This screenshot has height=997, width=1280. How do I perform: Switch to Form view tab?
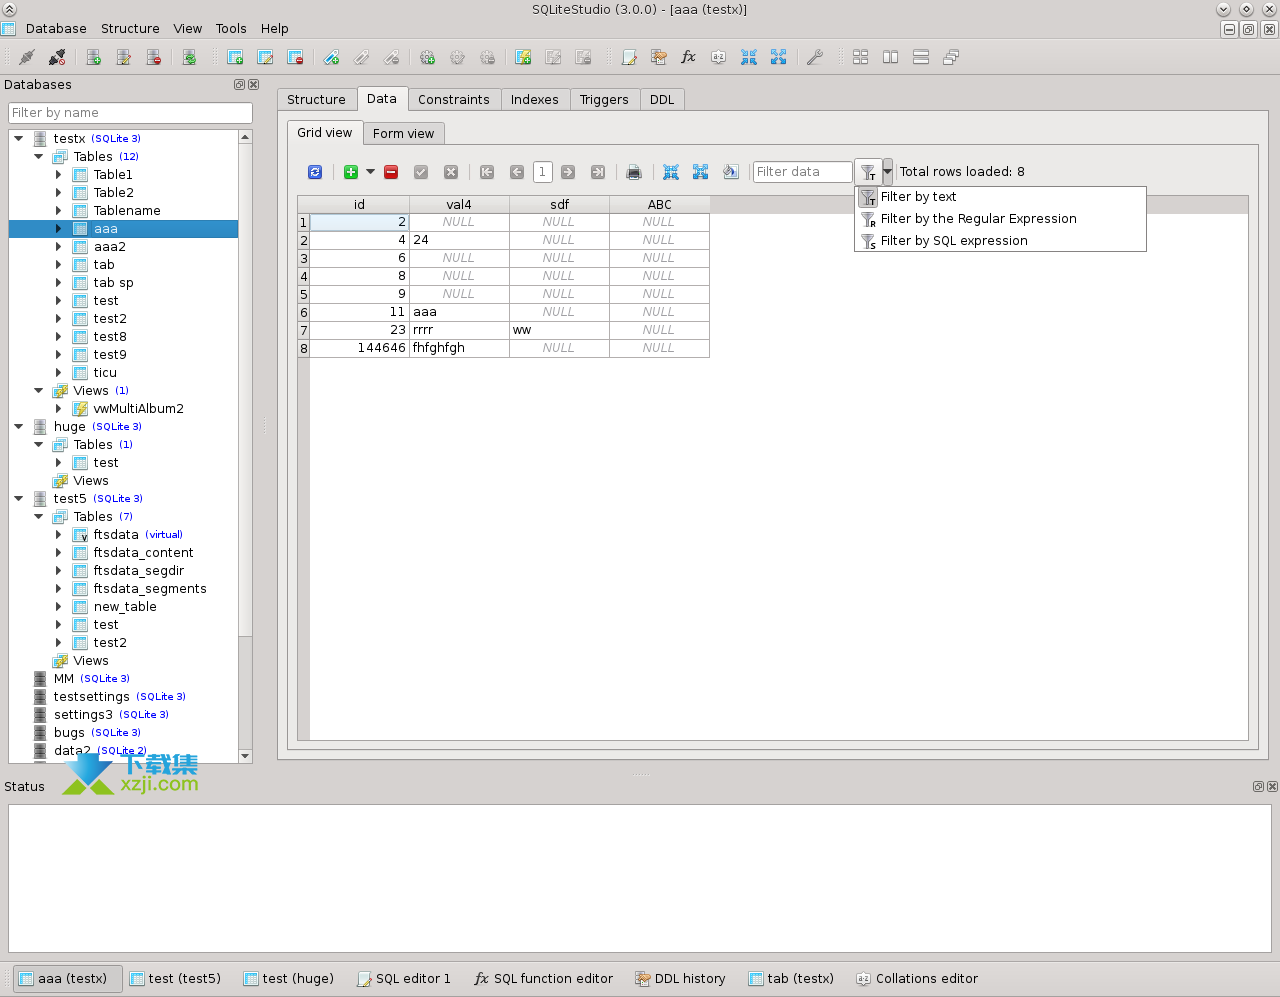click(403, 134)
